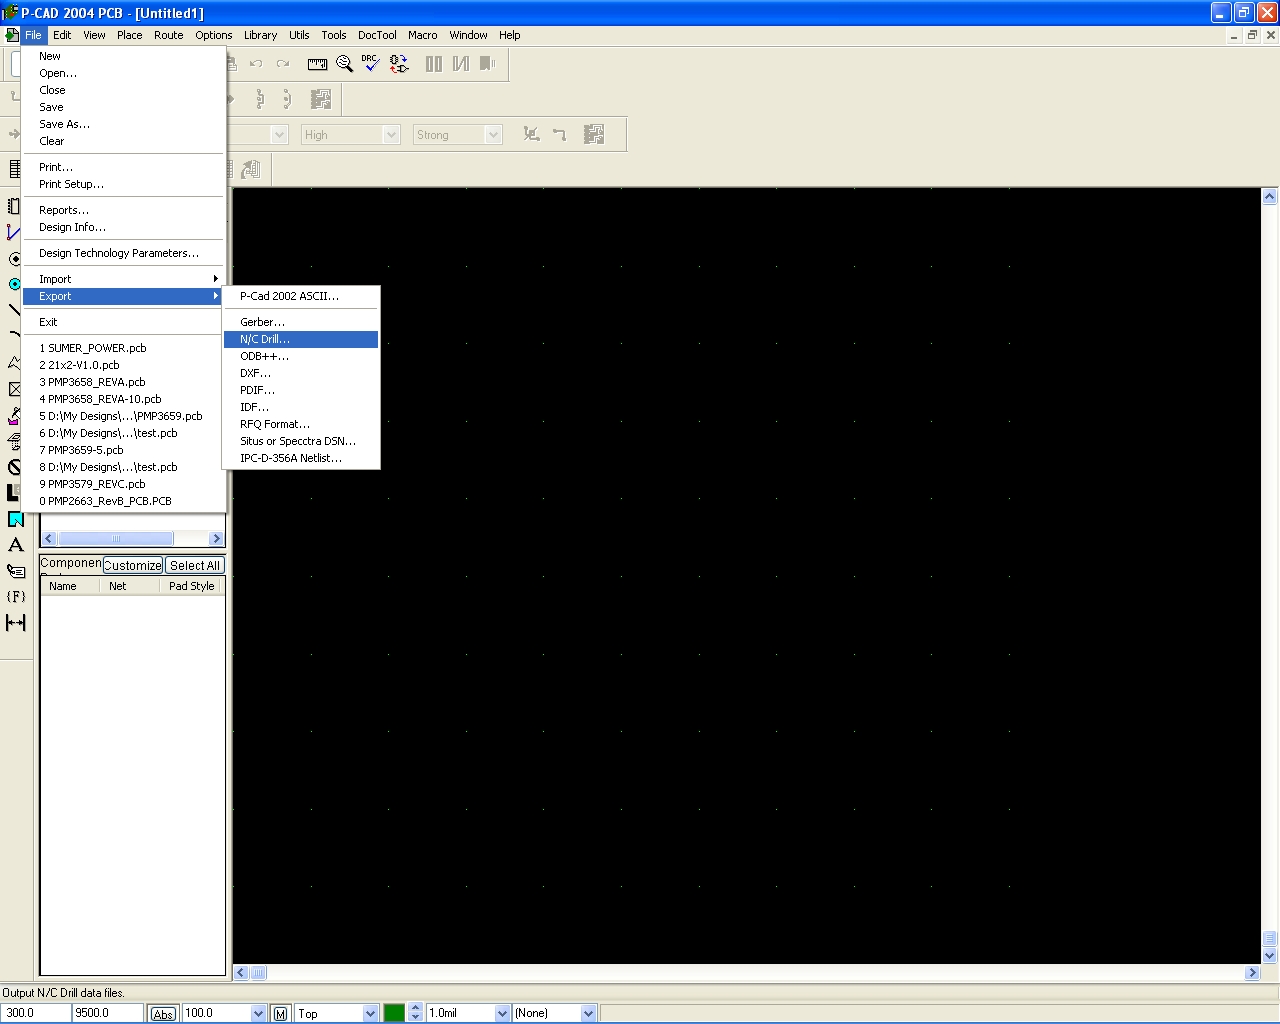Click the Pad Style column header

(x=191, y=586)
